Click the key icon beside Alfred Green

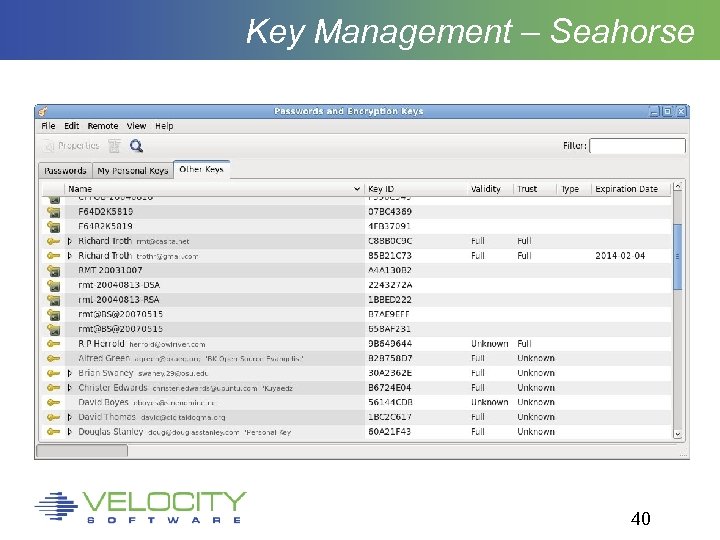[53, 358]
